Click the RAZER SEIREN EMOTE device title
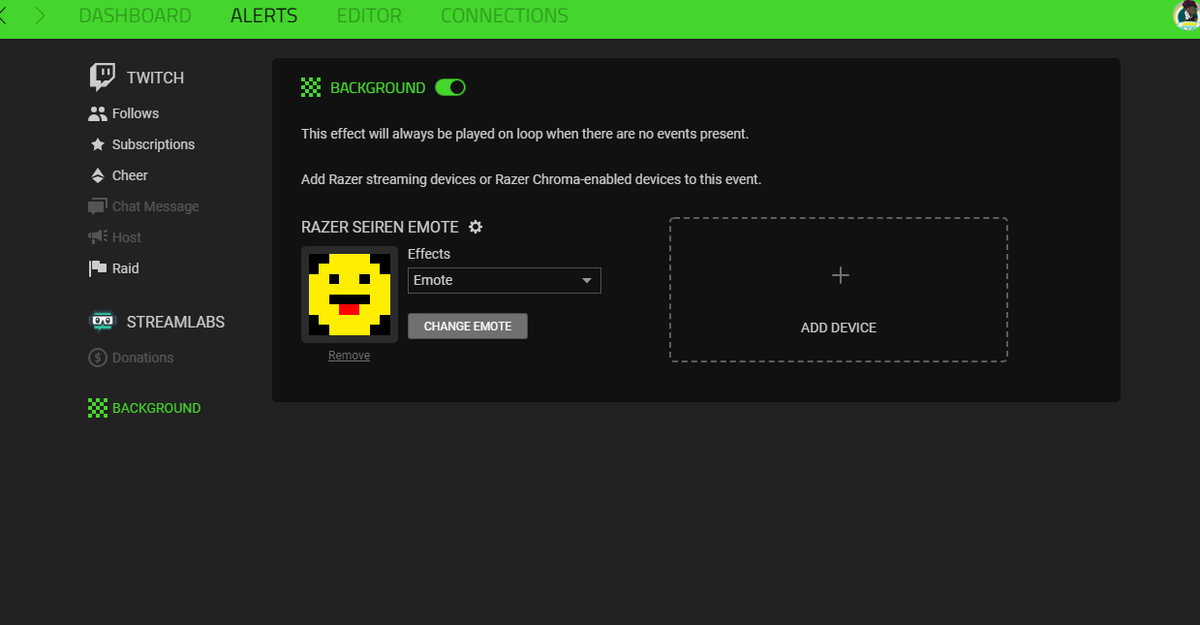The image size is (1200, 625). point(380,227)
